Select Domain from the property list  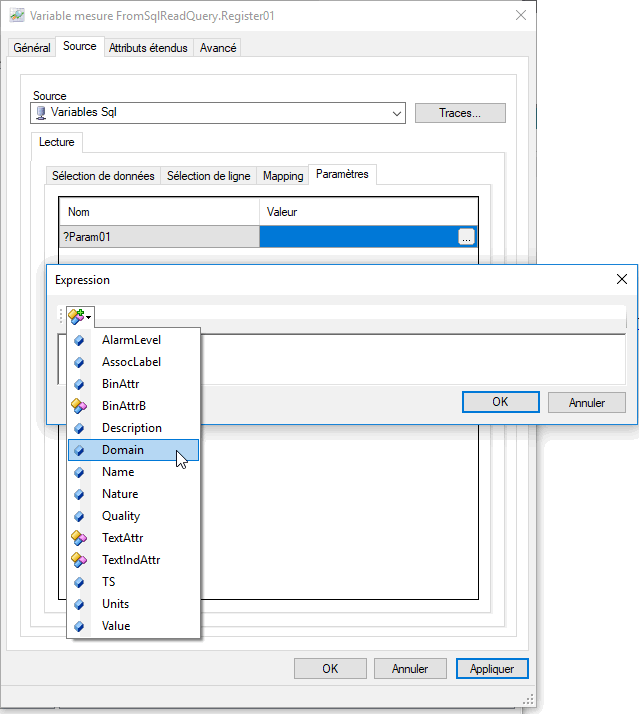(123, 450)
